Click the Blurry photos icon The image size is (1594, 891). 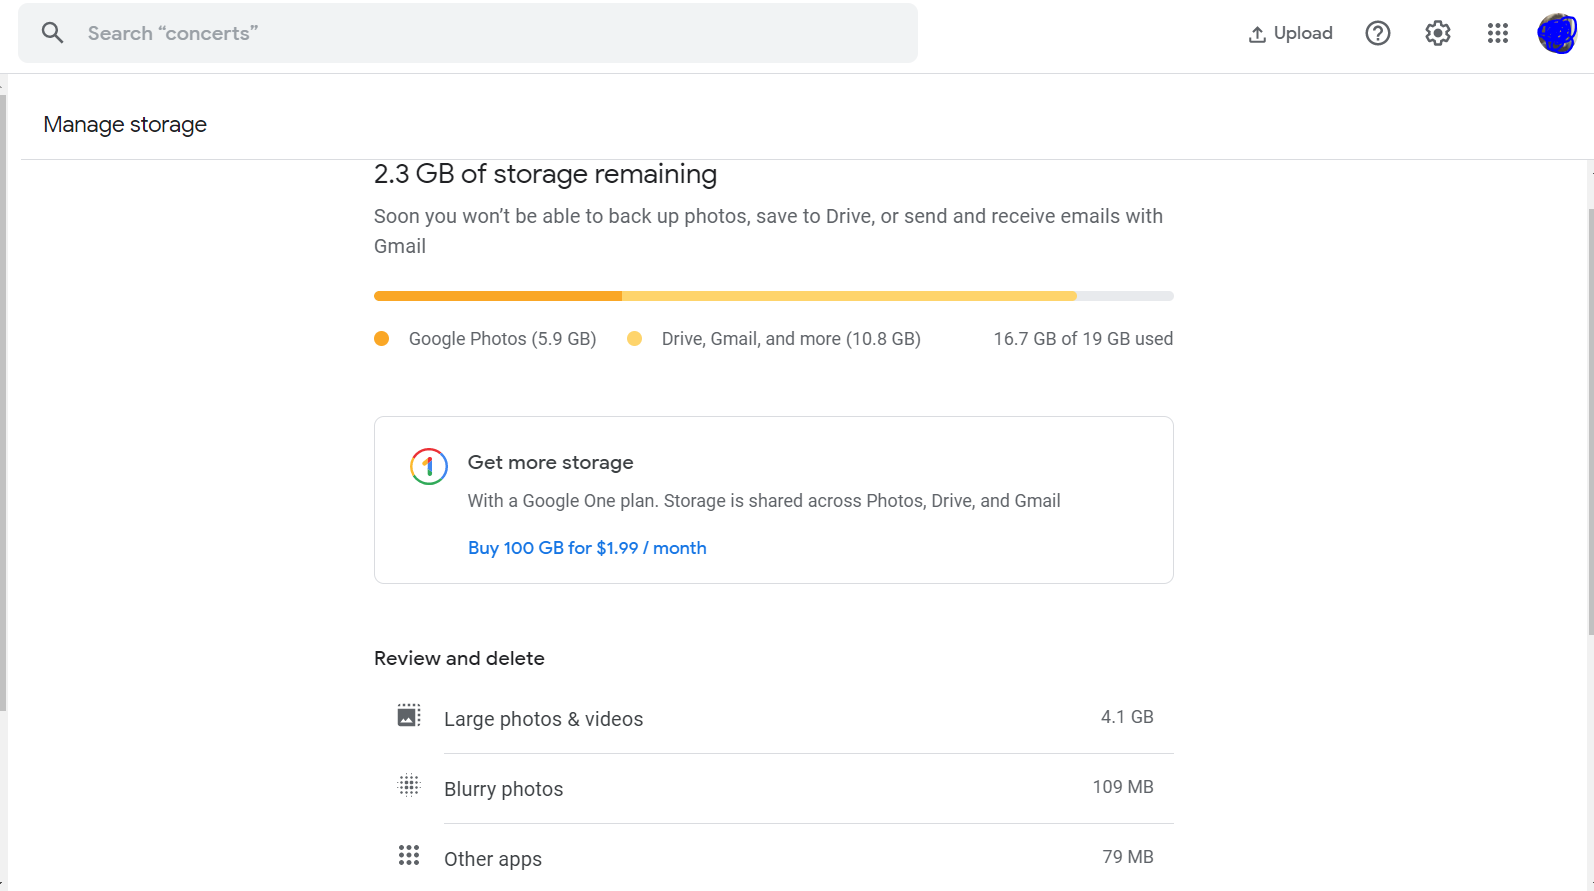point(409,786)
